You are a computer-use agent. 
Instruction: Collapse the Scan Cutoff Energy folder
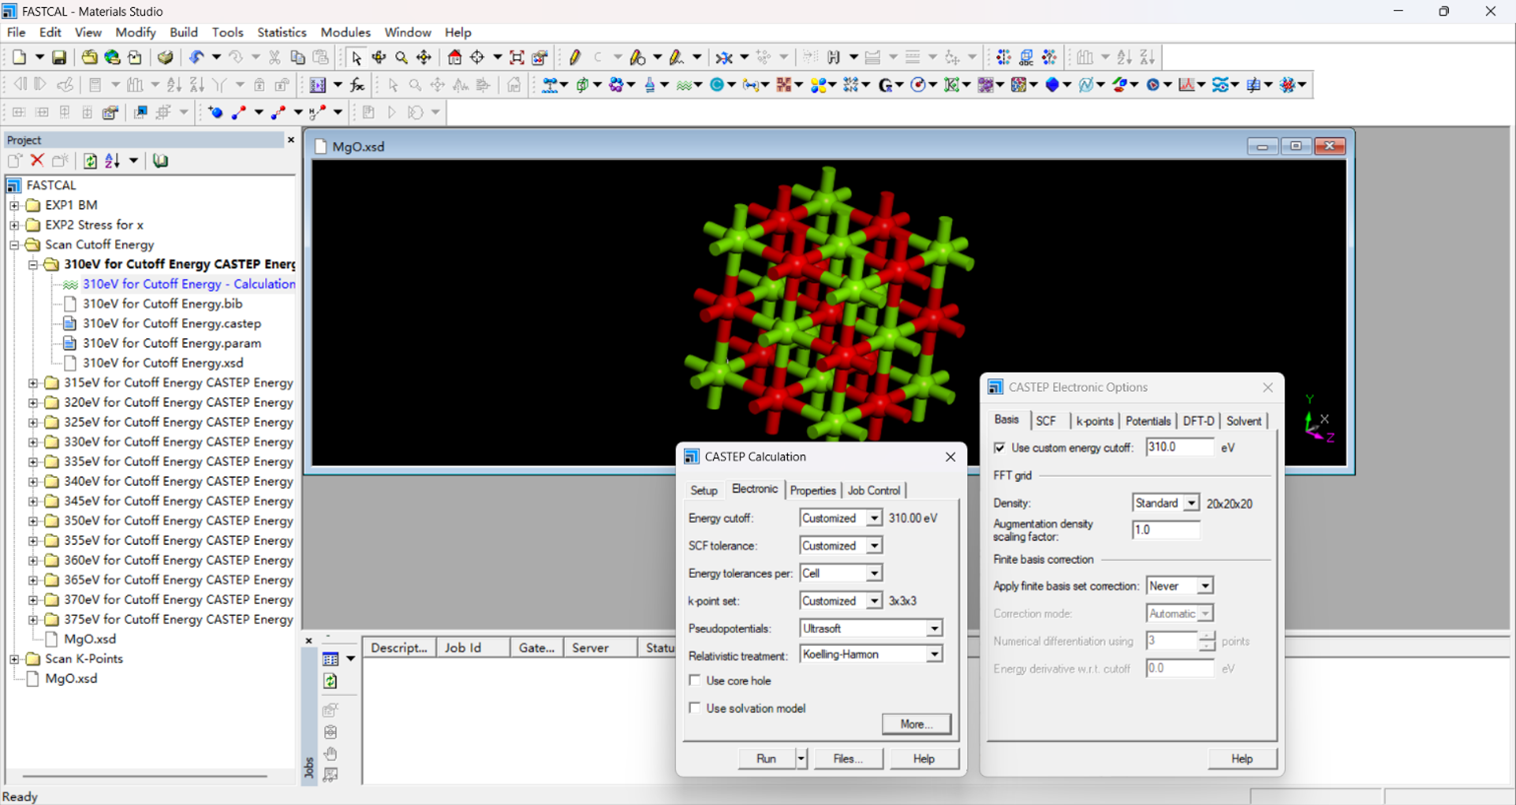(x=15, y=245)
